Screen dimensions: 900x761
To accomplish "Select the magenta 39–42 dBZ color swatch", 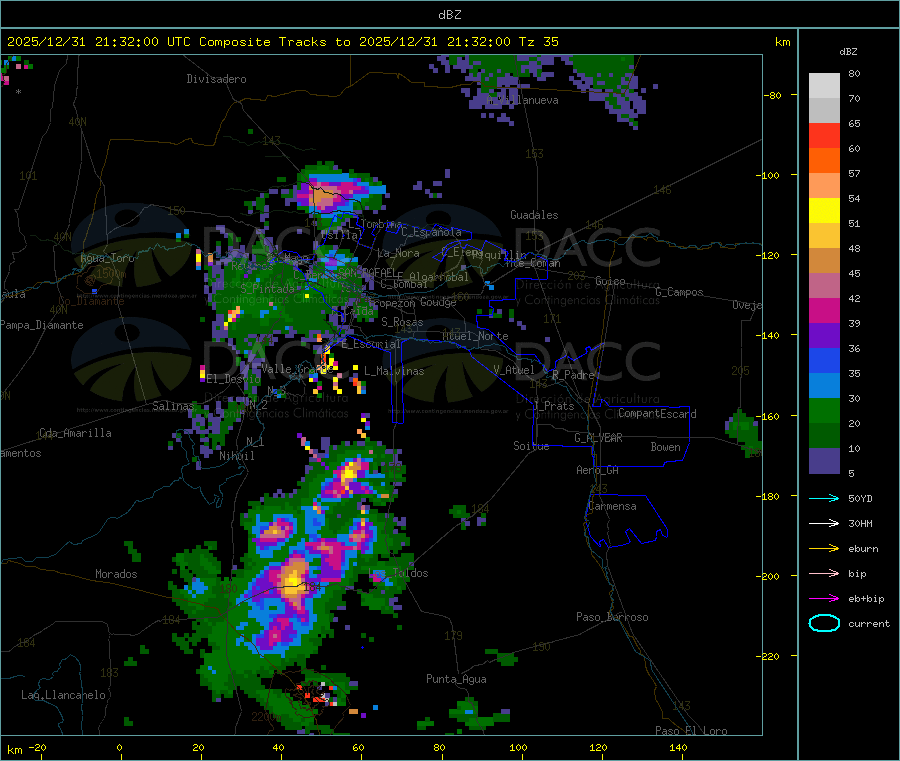I will coord(824,310).
